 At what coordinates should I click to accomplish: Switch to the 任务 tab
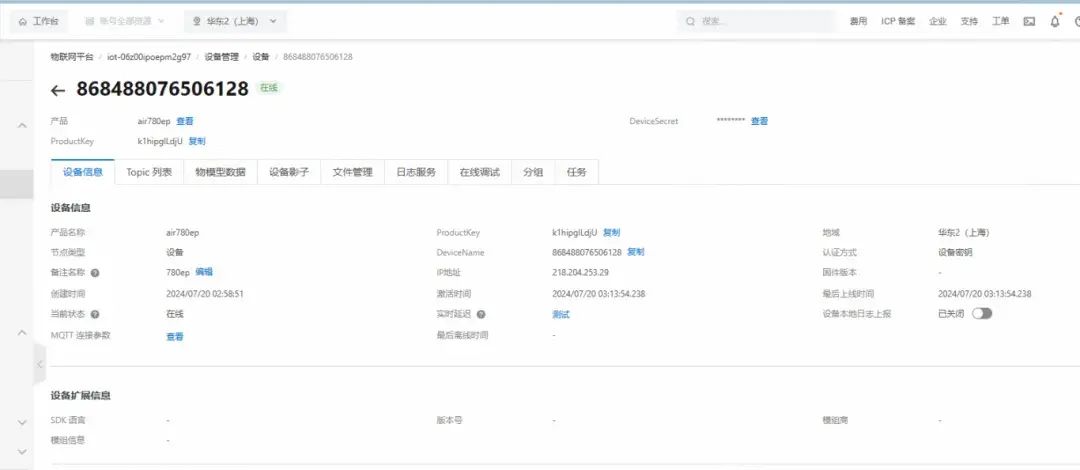[577, 172]
